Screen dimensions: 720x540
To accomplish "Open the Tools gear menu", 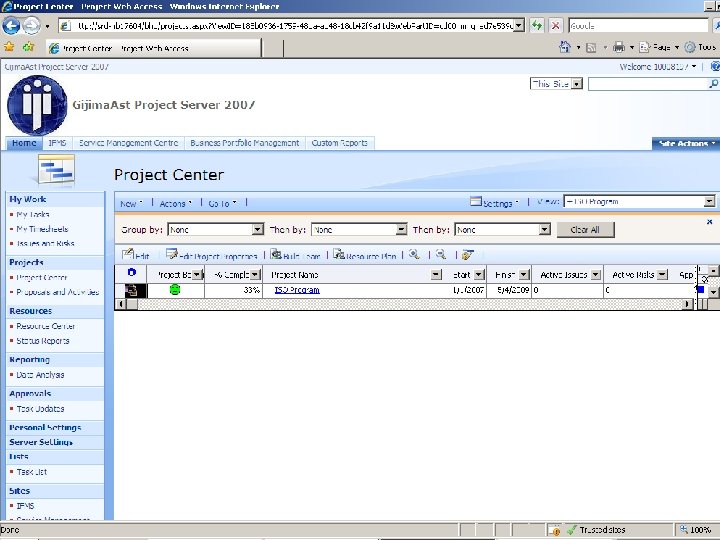I will (x=700, y=47).
